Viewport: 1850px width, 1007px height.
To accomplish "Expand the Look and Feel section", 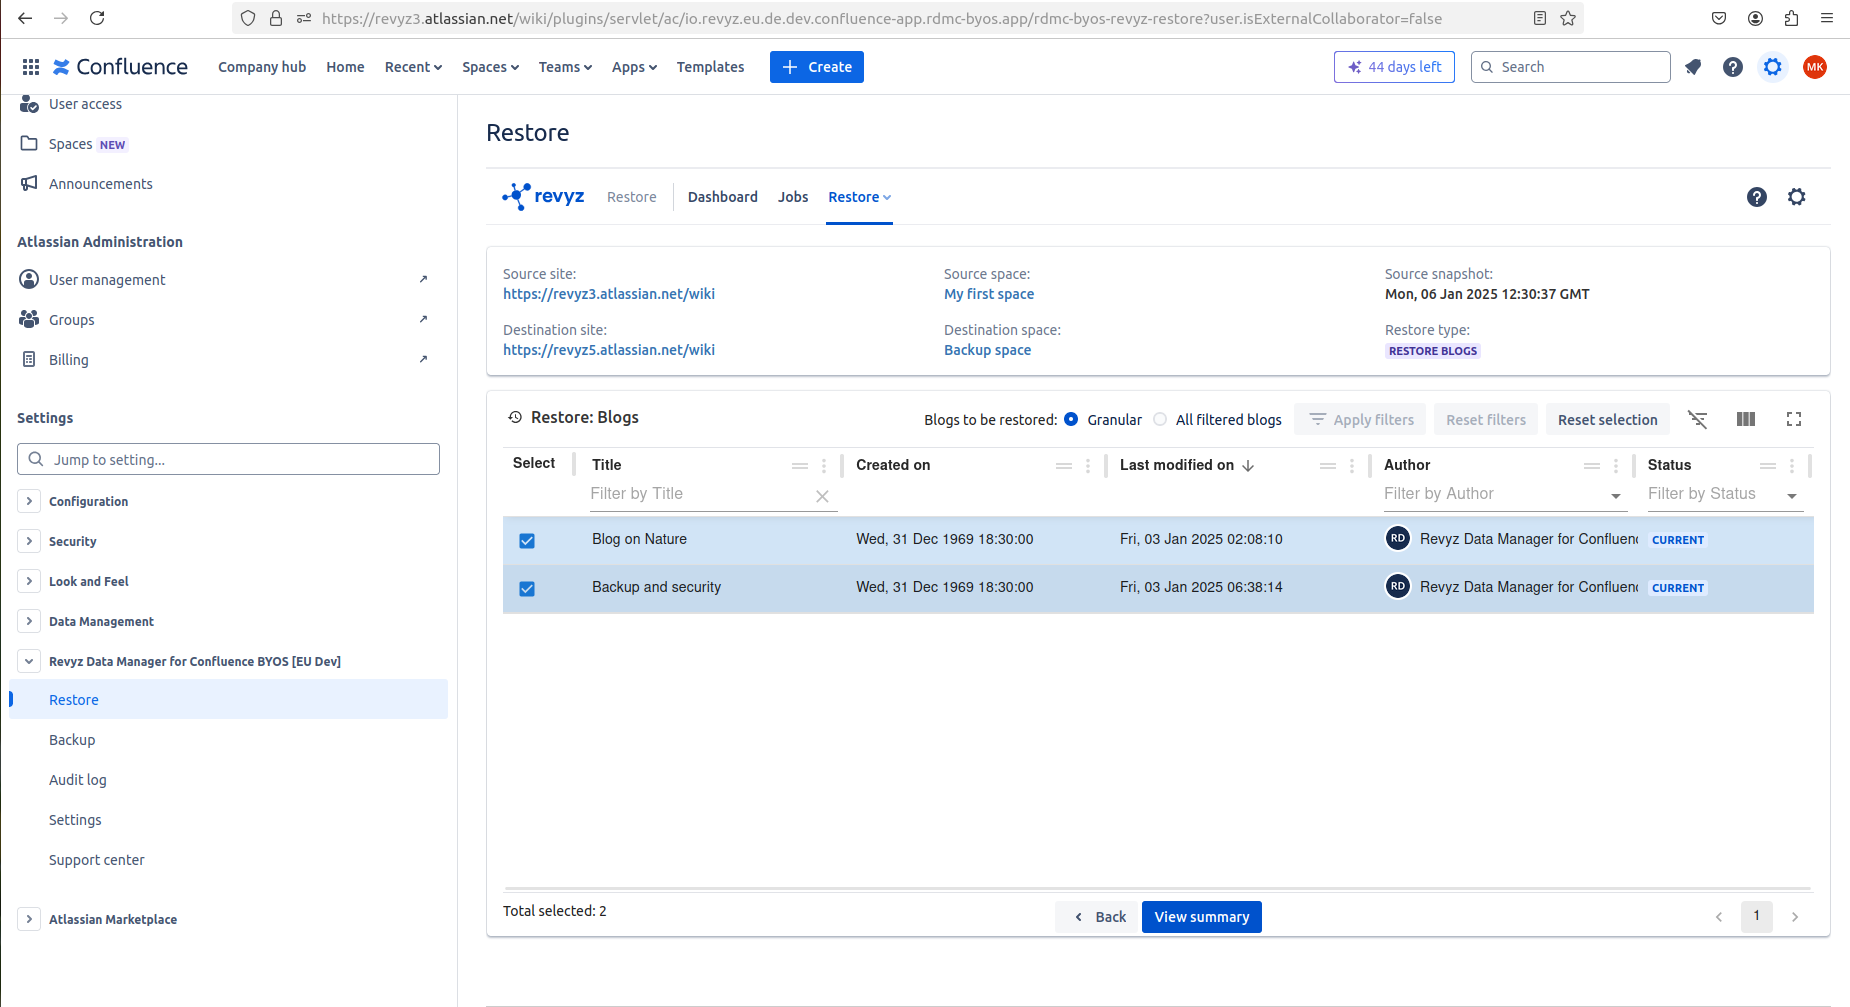I will pos(29,581).
